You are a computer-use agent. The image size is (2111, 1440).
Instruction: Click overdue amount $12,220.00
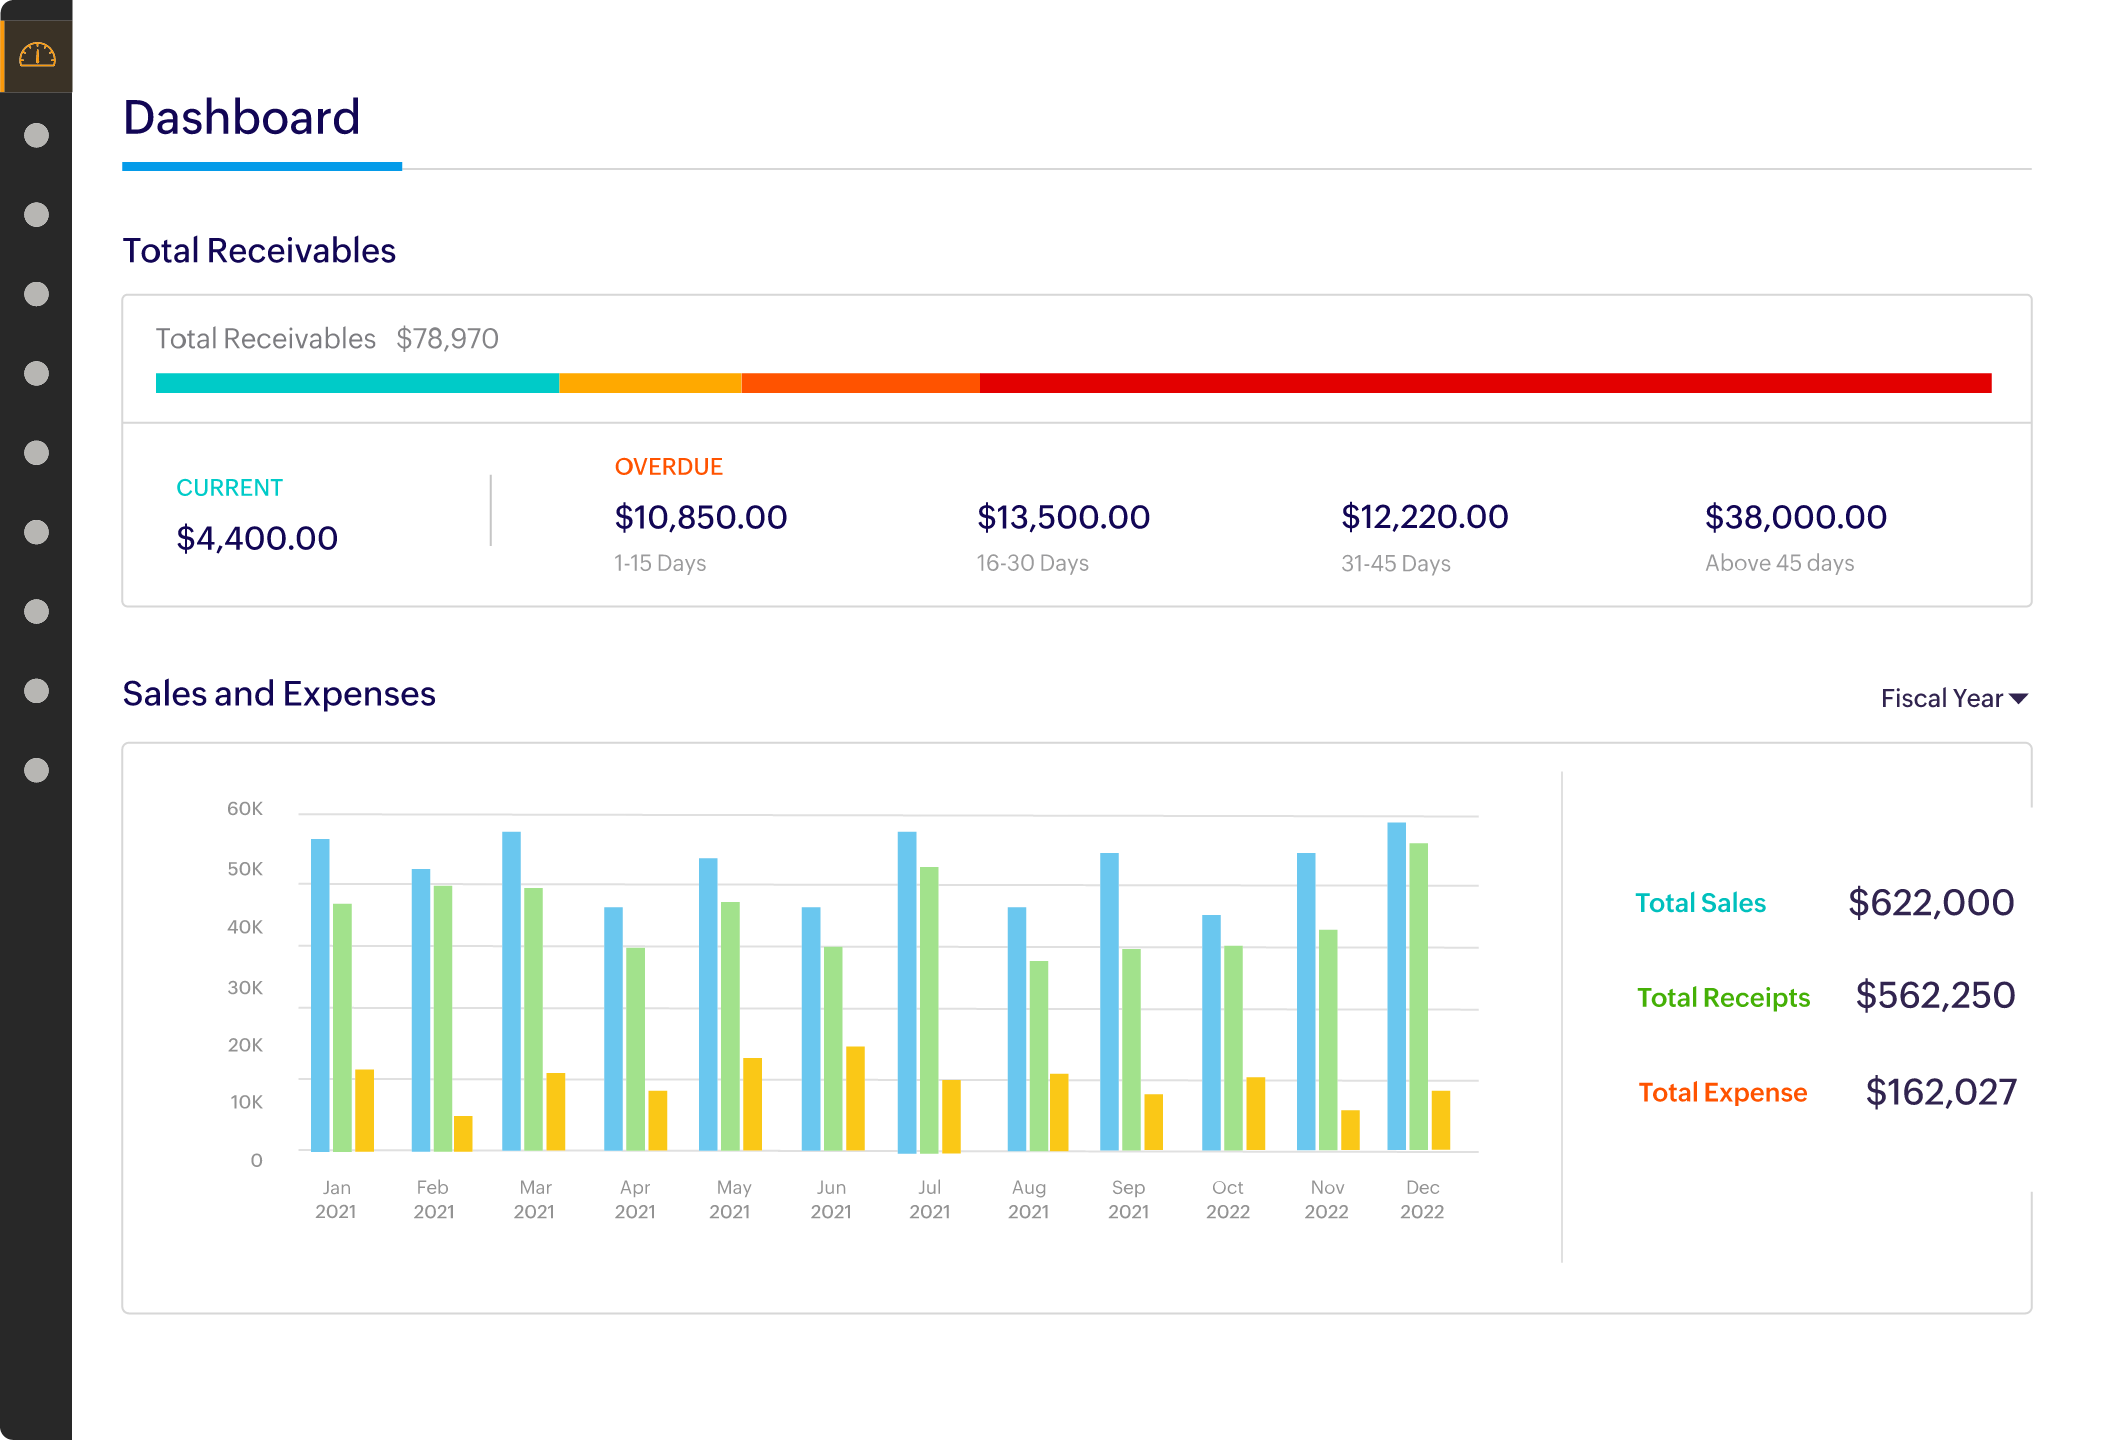point(1424,517)
